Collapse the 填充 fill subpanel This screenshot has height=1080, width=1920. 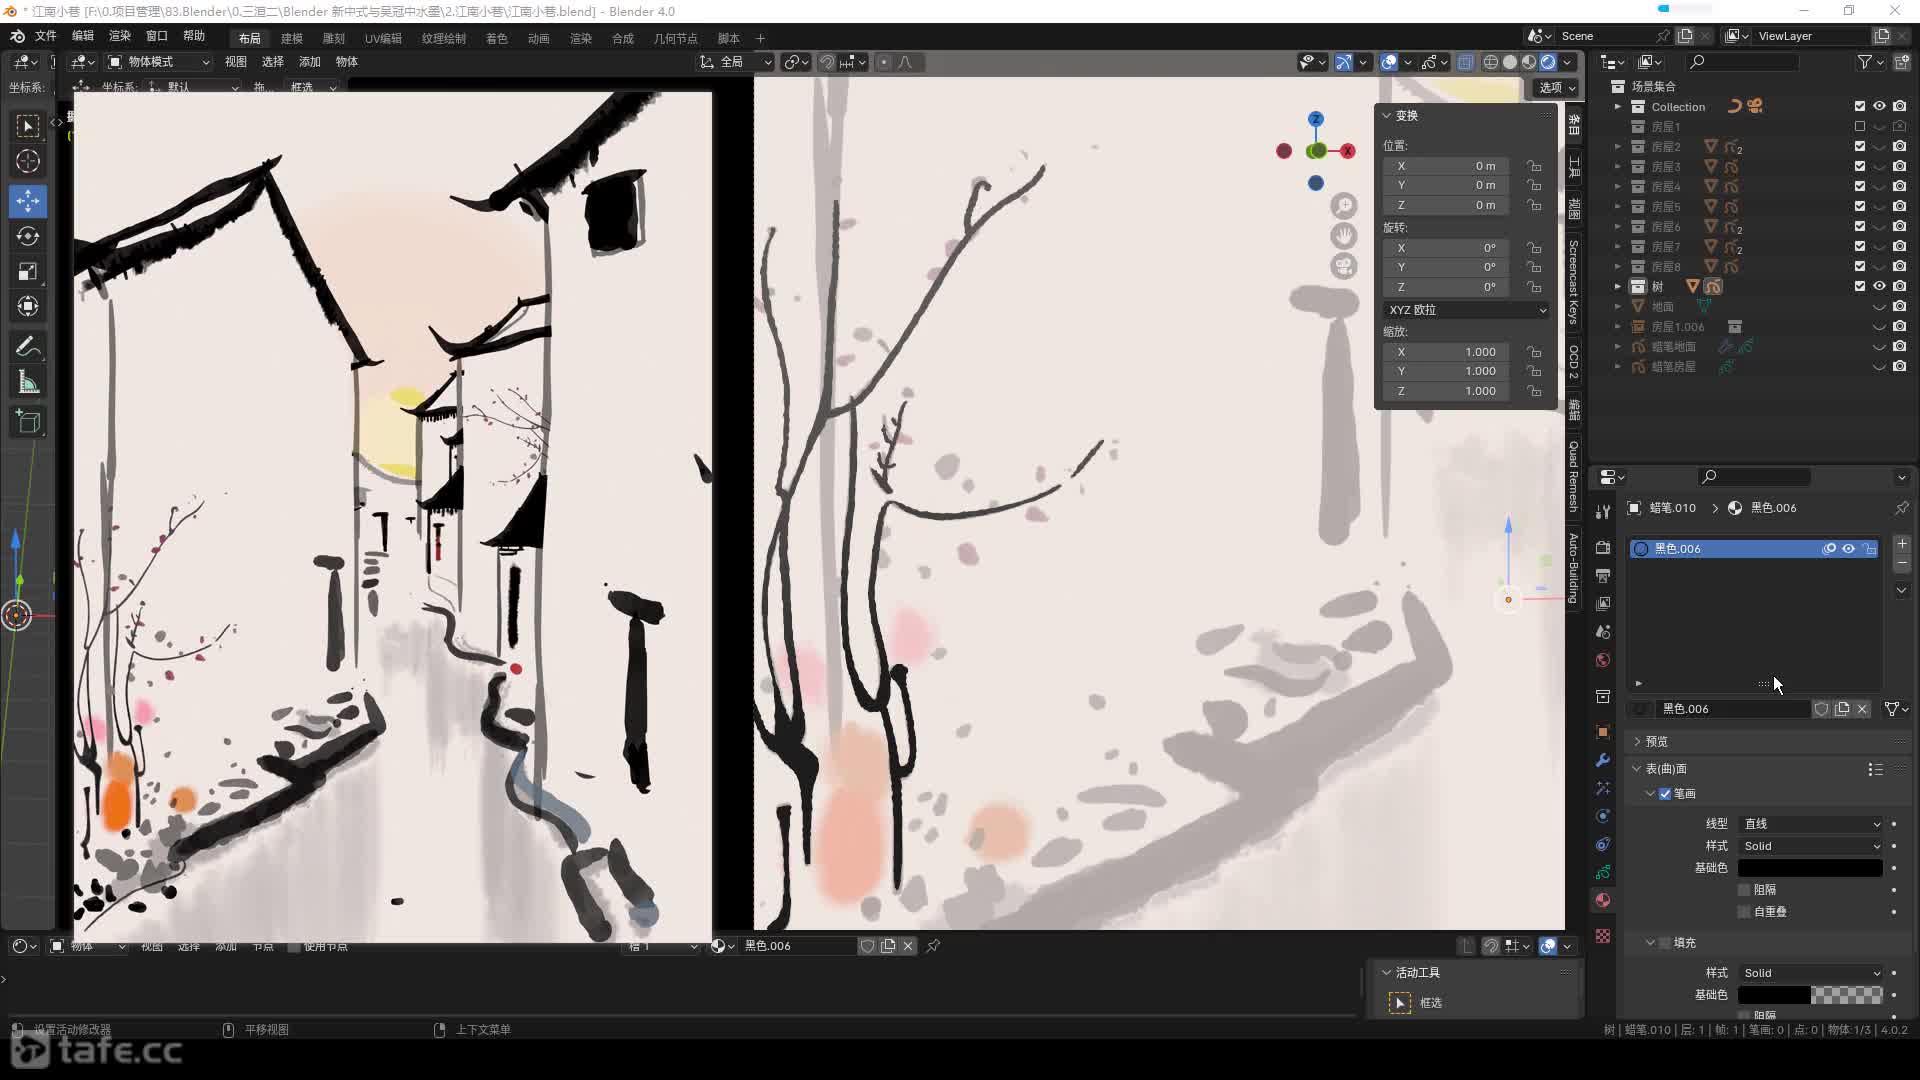tap(1650, 943)
